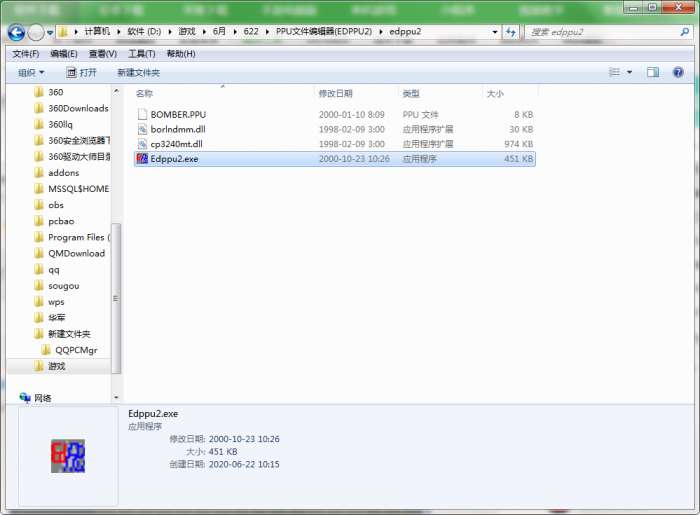Select the obs folder in tree

(x=56, y=205)
